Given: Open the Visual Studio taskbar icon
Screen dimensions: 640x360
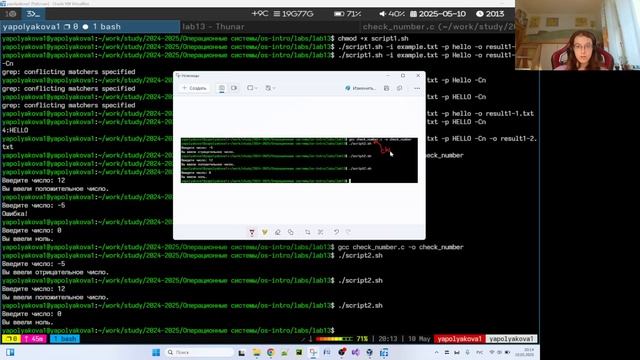Looking at the screenshot, I should coord(356,352).
